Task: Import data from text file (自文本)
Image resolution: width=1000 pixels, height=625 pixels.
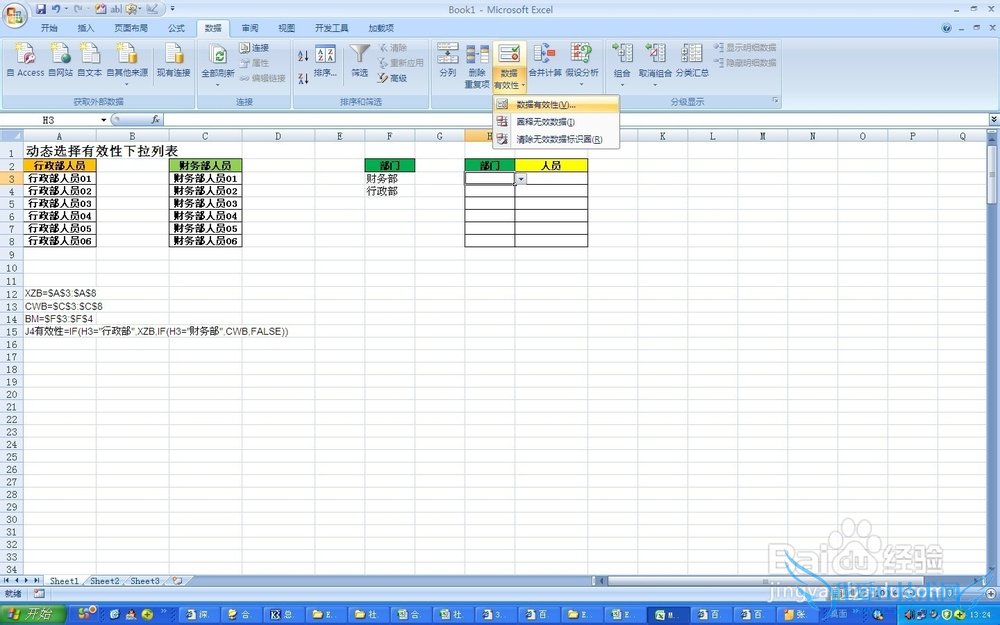Action: [89, 61]
